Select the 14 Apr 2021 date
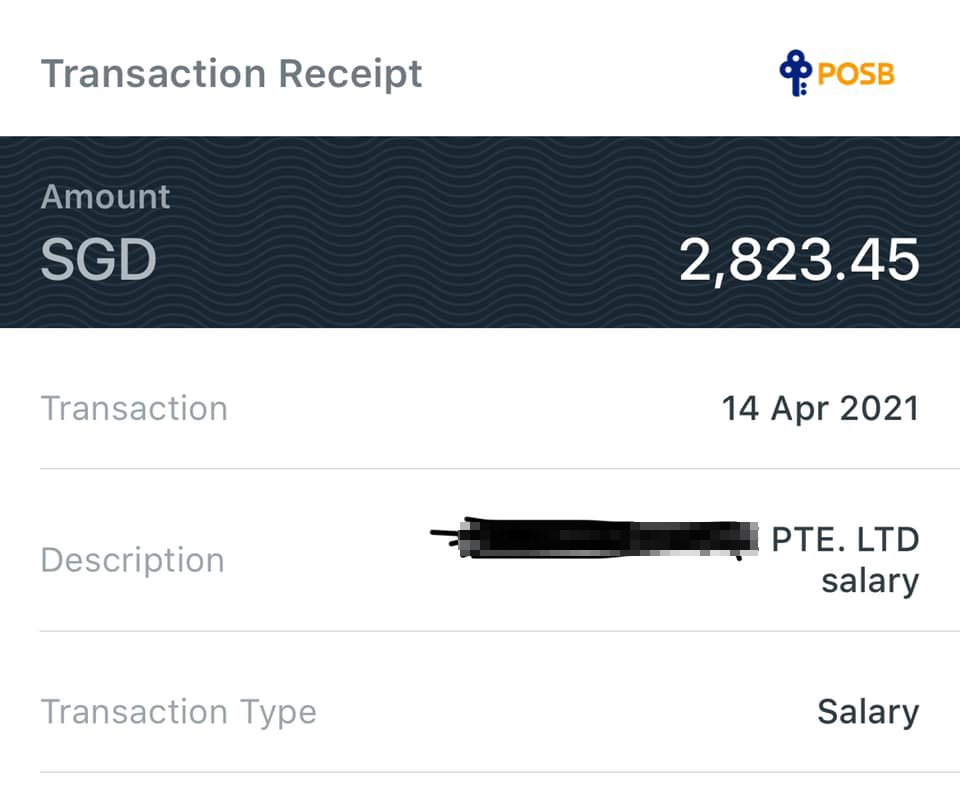960x802 pixels. click(820, 409)
